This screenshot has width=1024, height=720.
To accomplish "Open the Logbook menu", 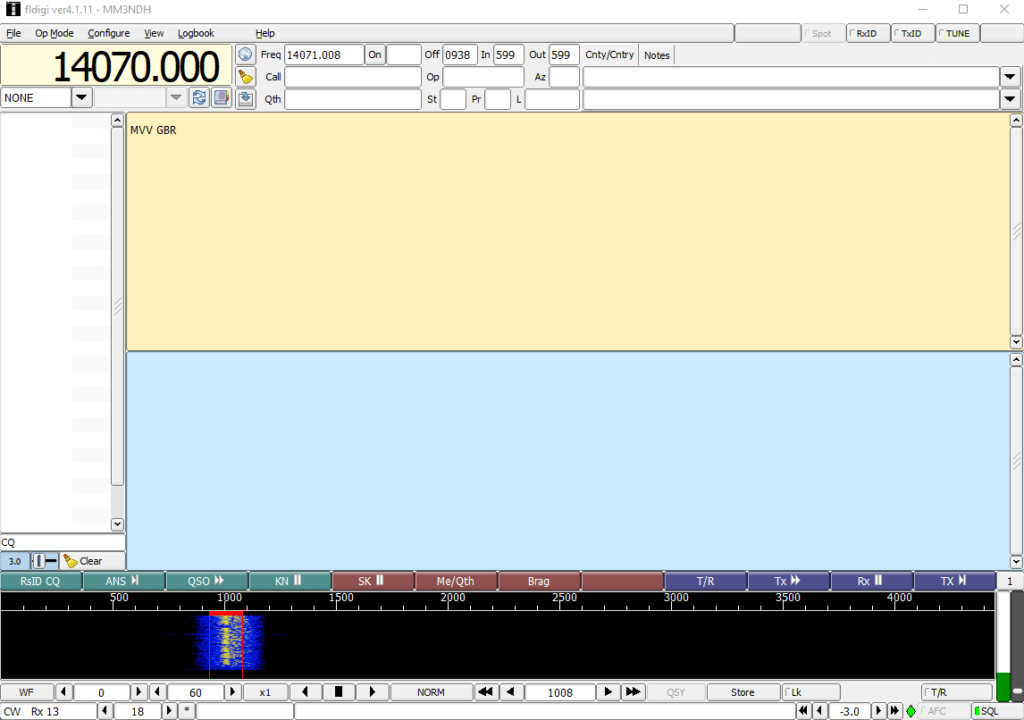I will click(196, 33).
